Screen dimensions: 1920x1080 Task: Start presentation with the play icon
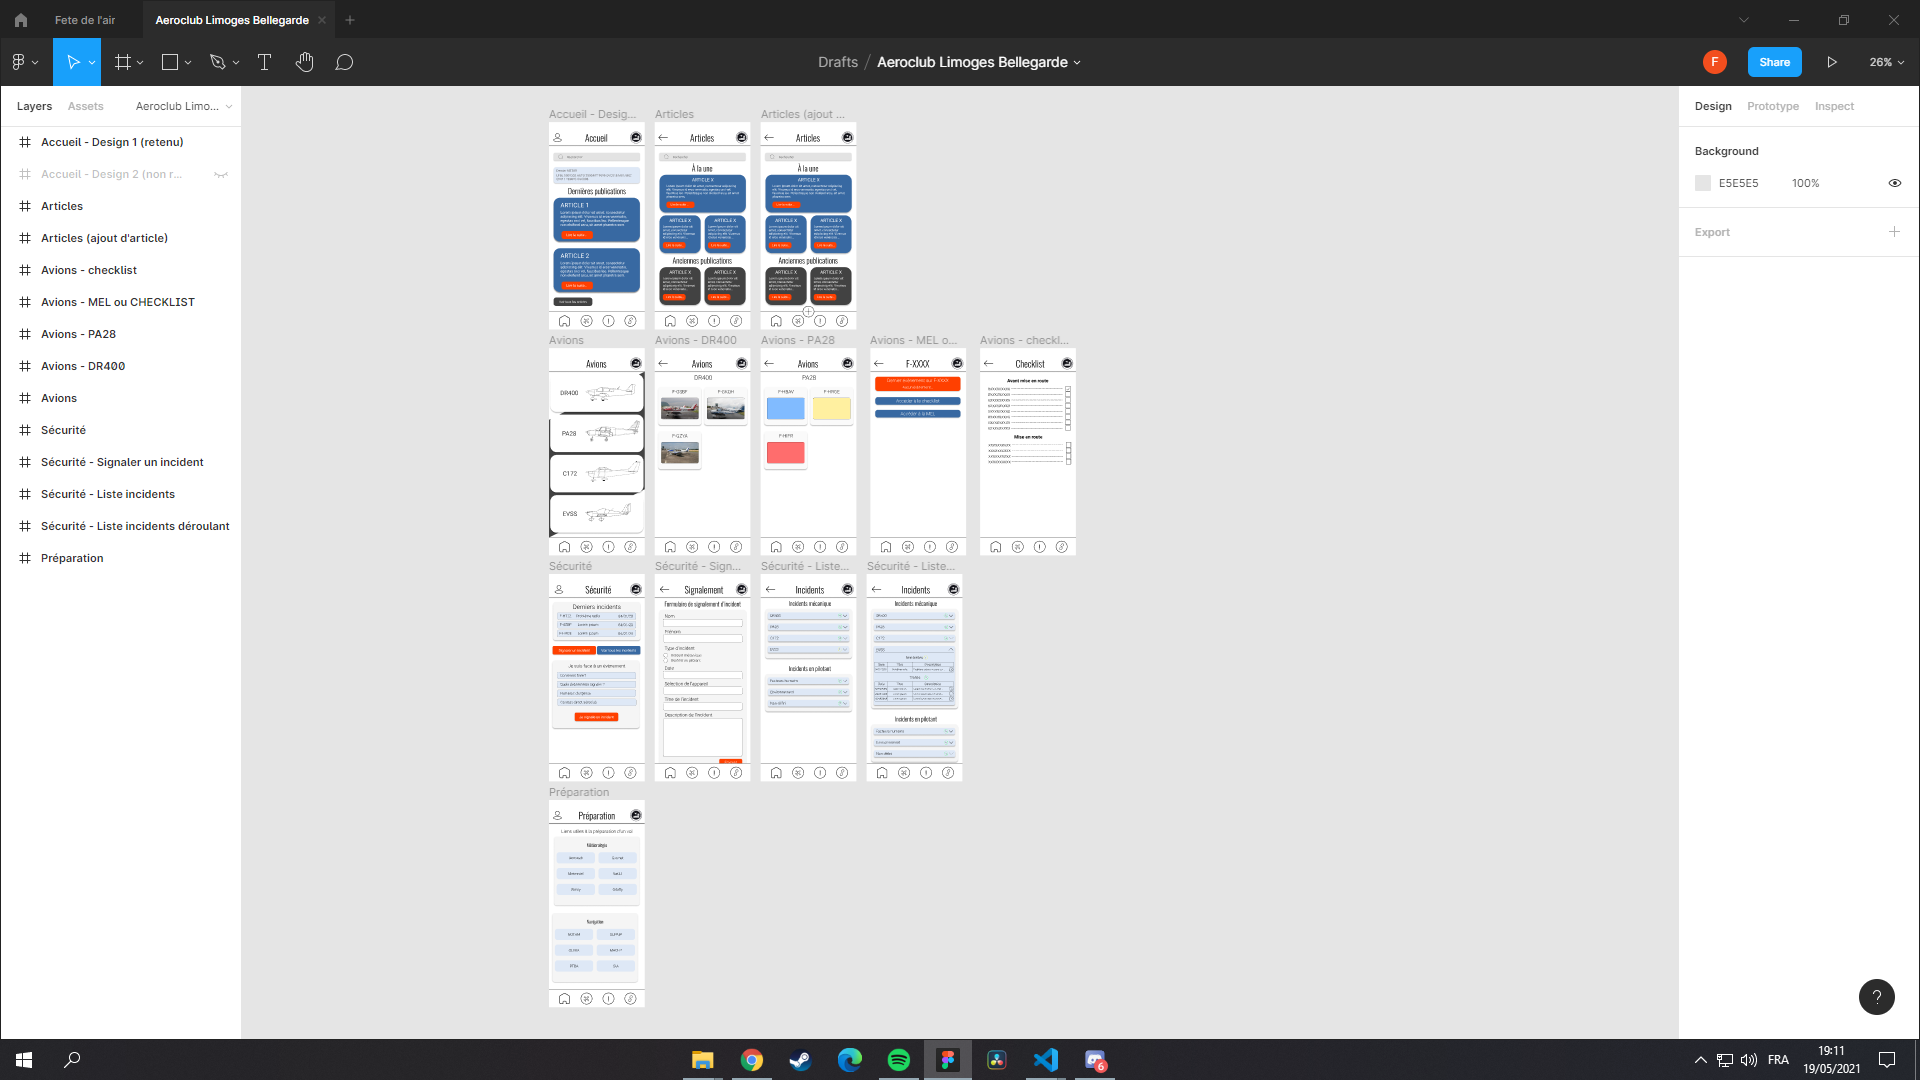1831,62
